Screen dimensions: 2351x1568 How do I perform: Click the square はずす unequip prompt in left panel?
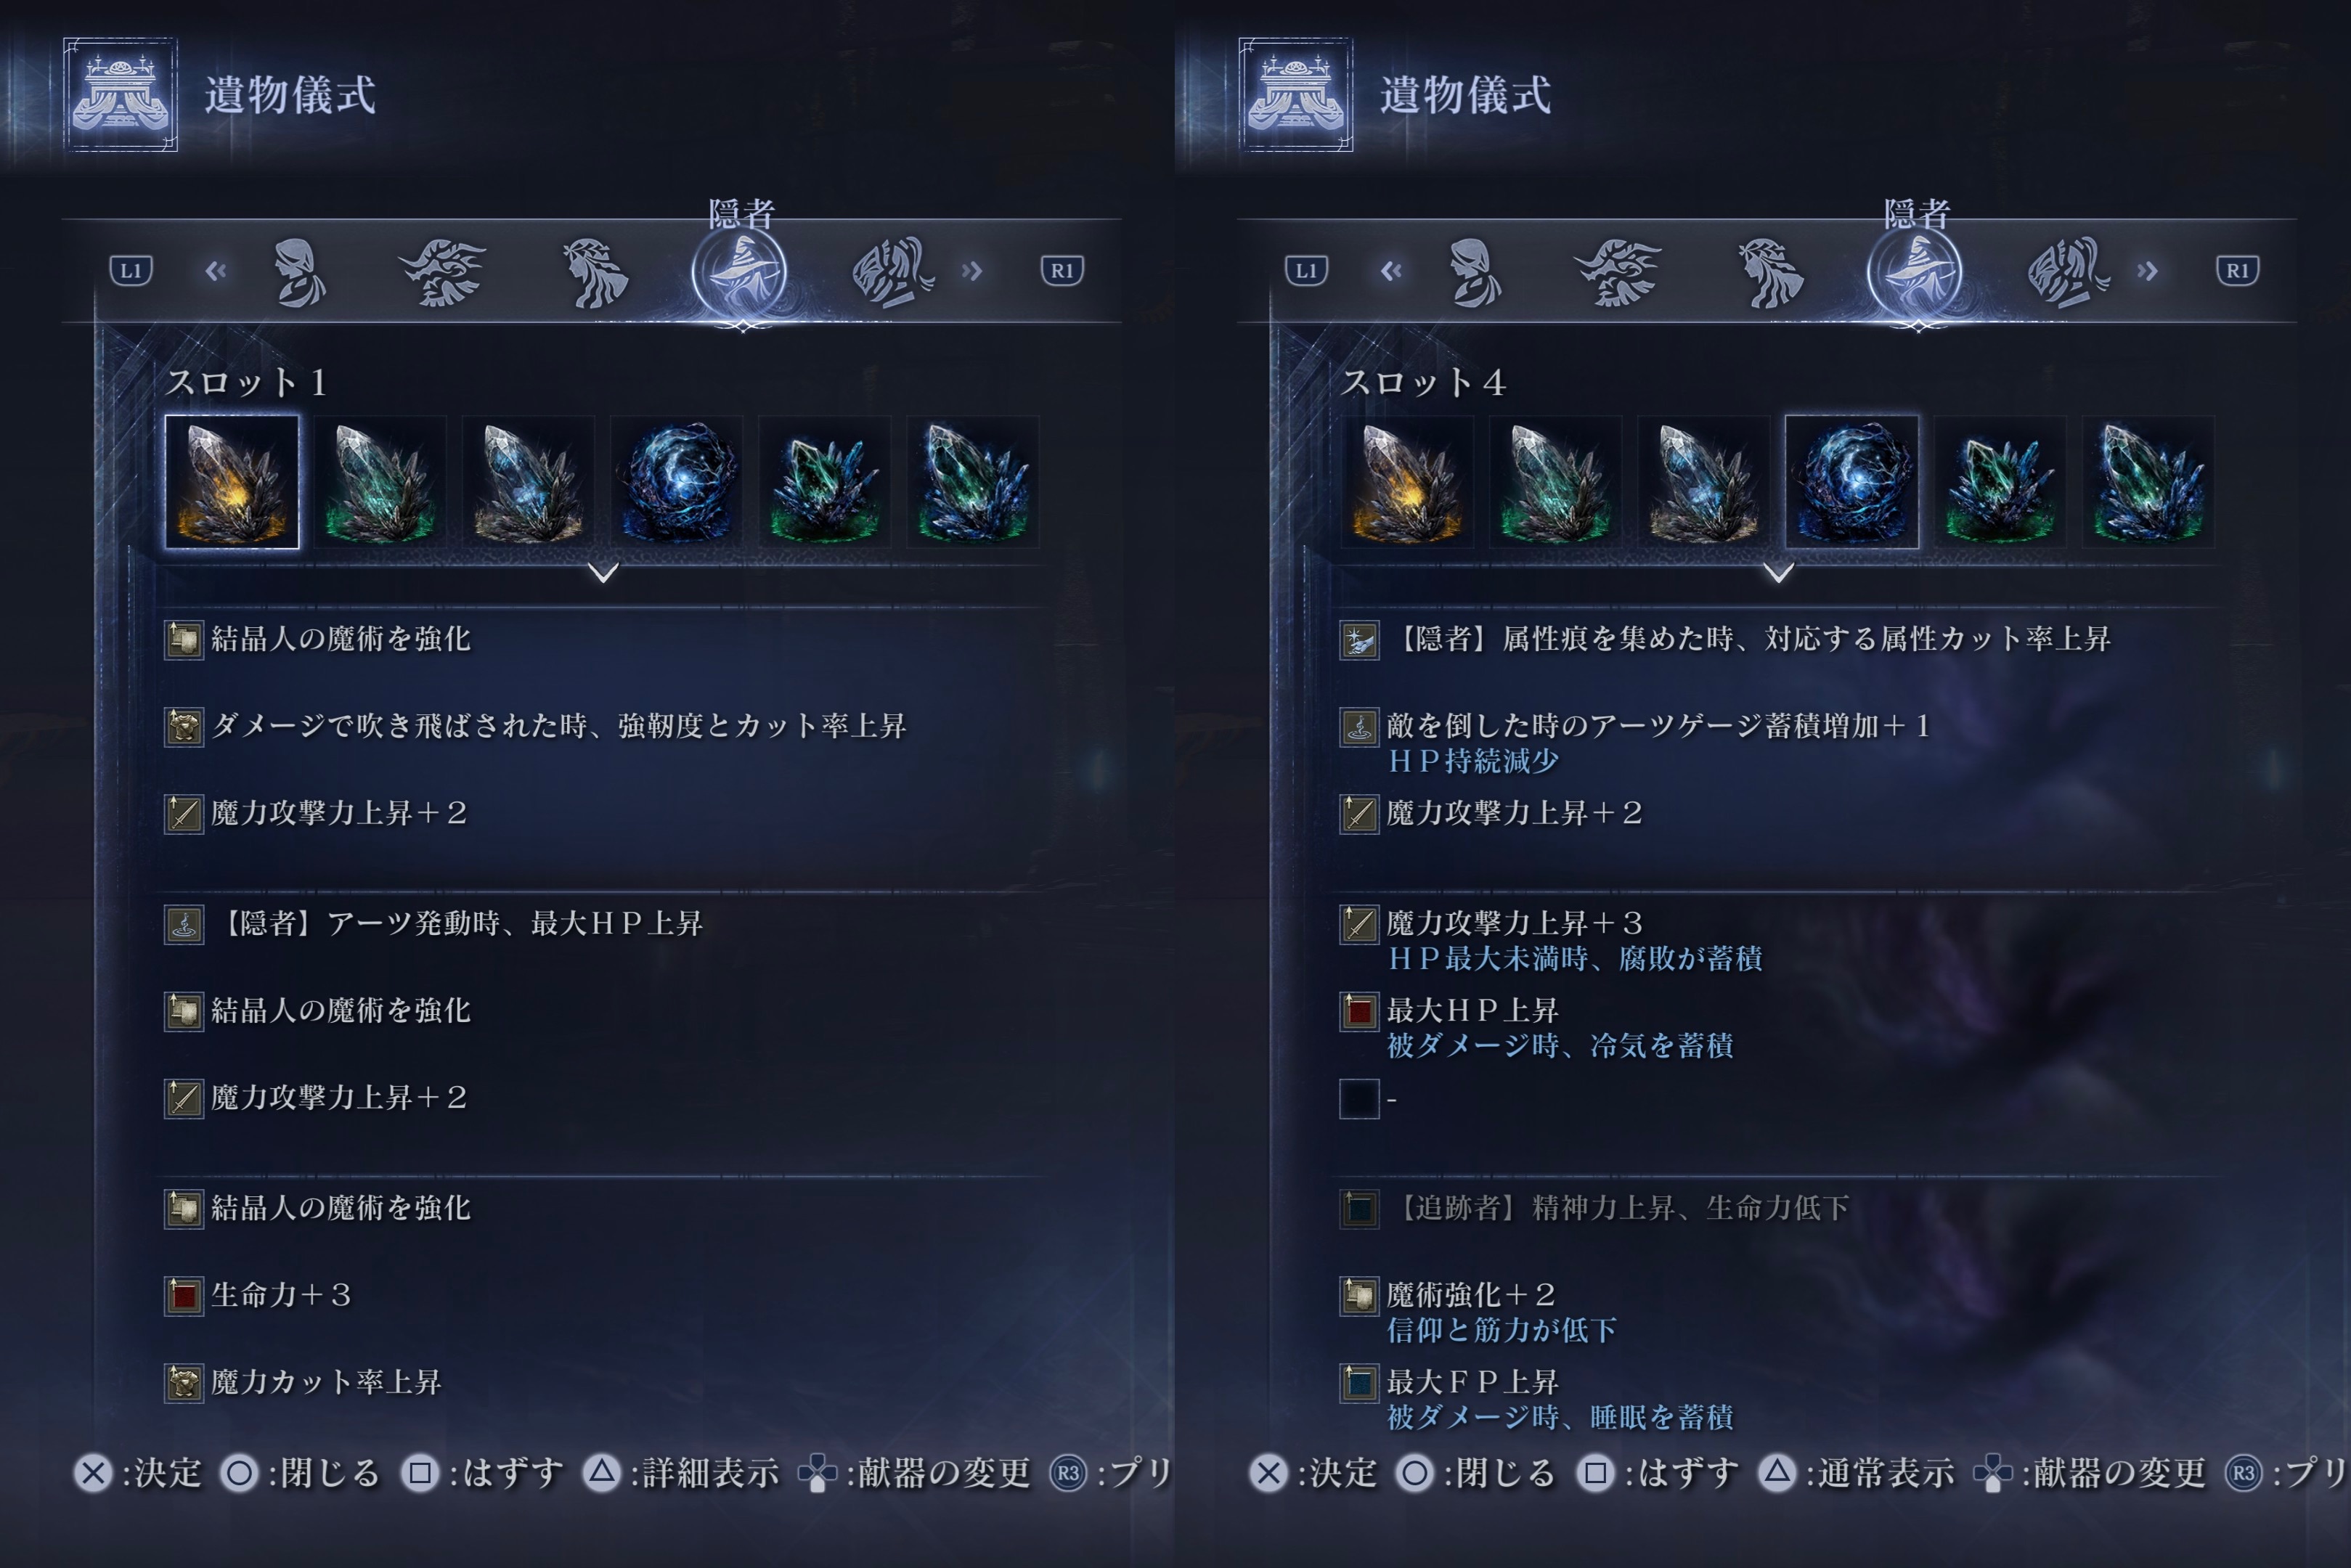click(483, 1473)
